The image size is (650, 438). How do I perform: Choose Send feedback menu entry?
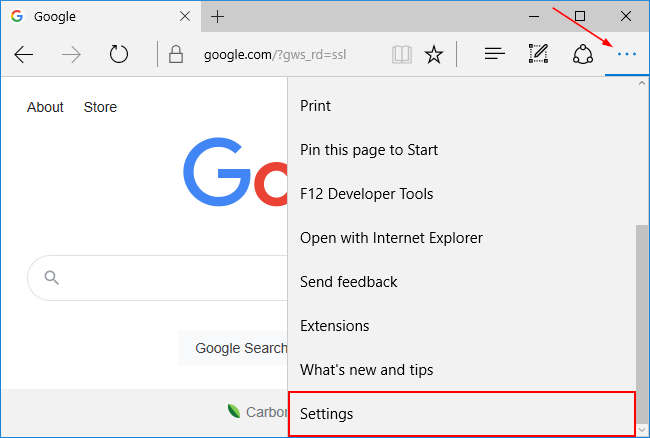coord(461,282)
